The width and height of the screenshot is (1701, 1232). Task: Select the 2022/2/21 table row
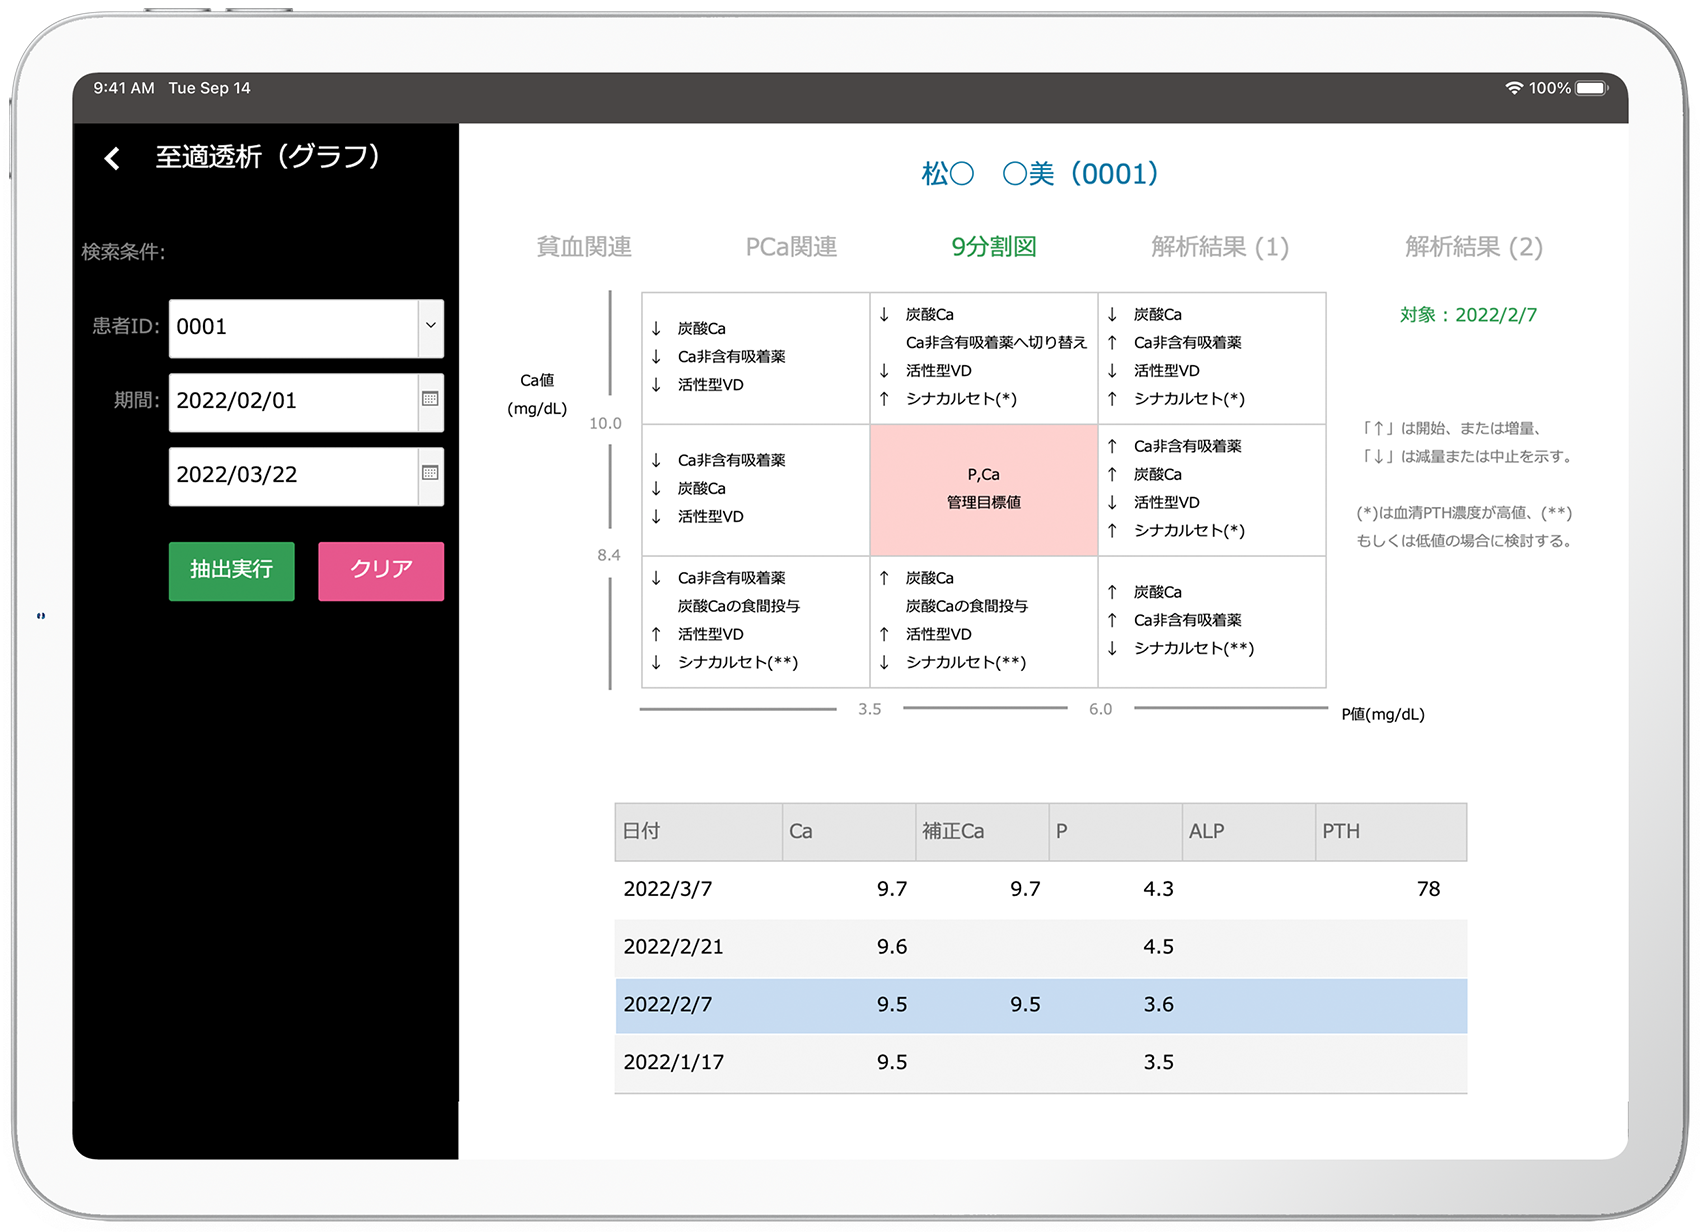1040,947
